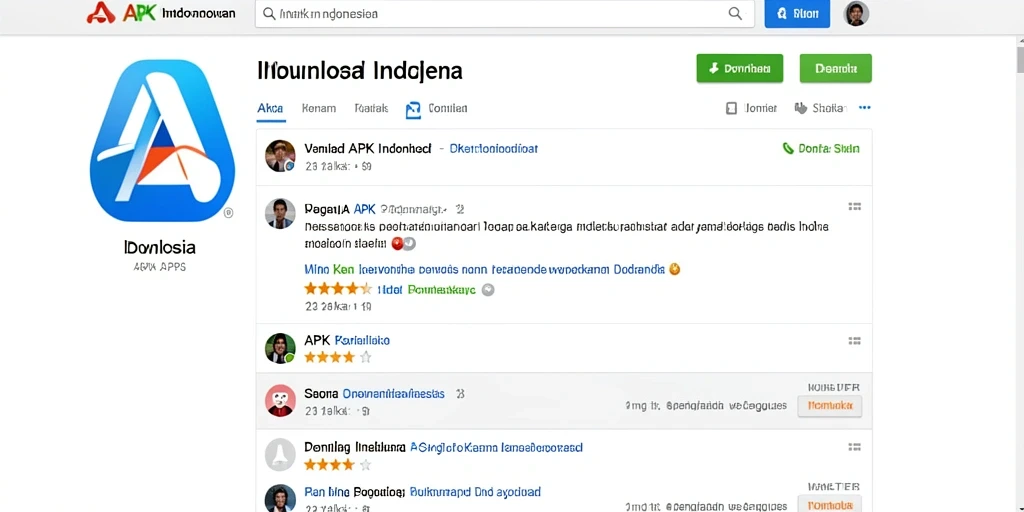Click bell avatar beside Donilag Inekiuna

pyautogui.click(x=280, y=455)
